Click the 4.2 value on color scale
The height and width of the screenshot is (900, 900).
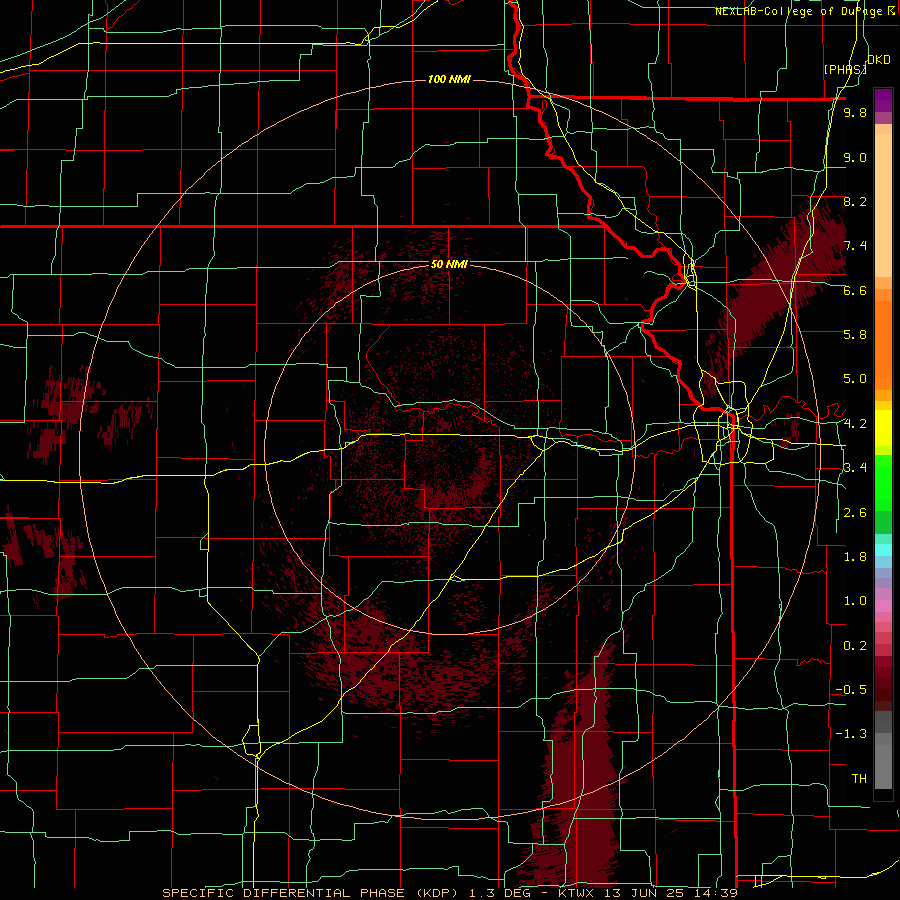pos(855,424)
